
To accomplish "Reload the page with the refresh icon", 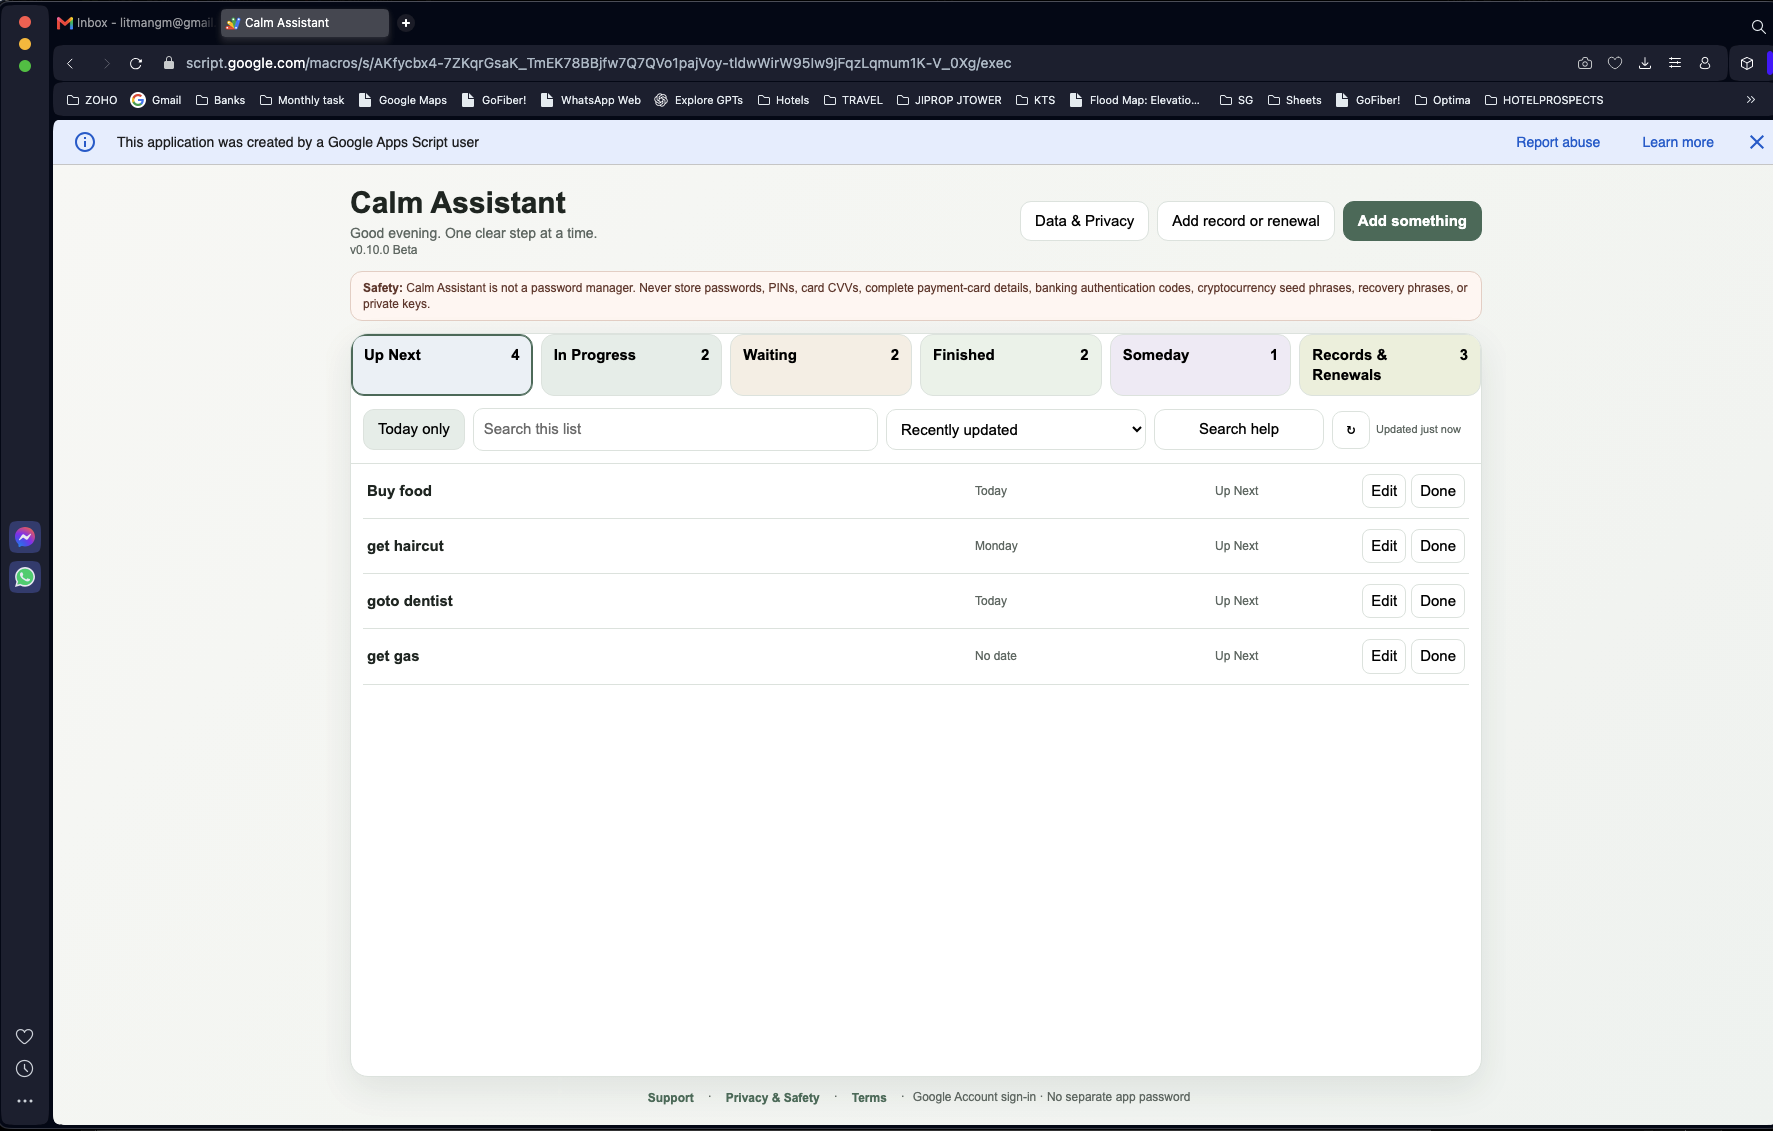I will [136, 63].
